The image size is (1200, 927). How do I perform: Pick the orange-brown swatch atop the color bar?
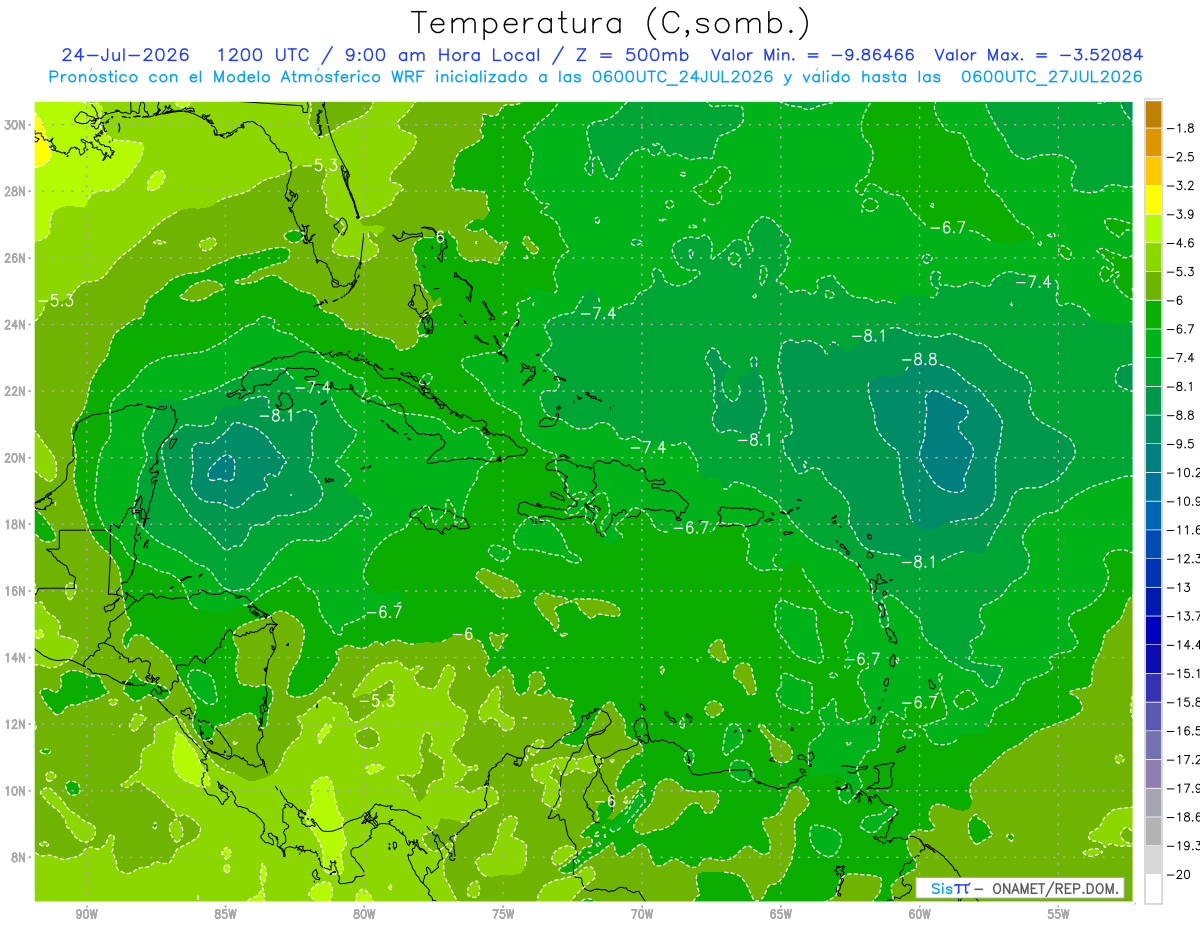point(1153,114)
